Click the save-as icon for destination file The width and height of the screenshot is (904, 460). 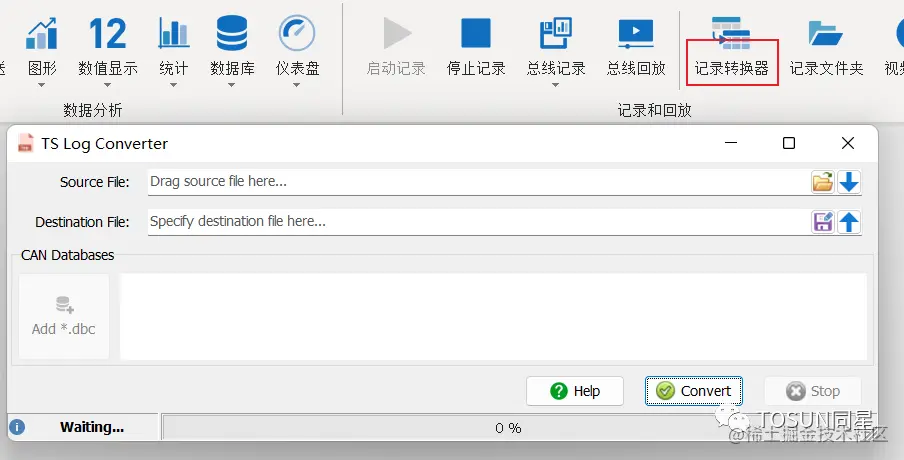tap(823, 222)
